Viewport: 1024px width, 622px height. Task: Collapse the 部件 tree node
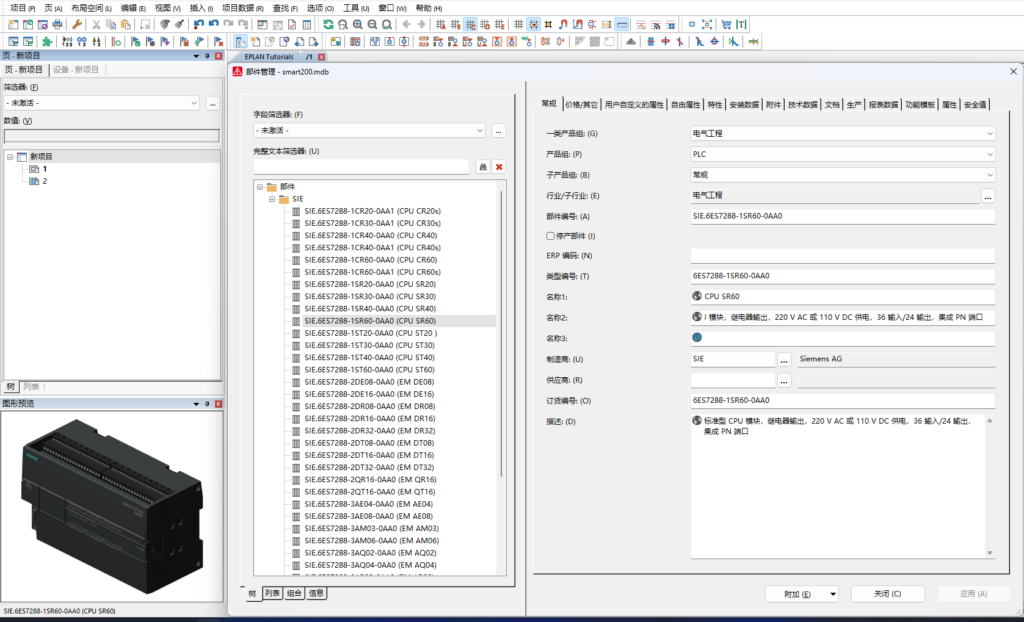259,187
